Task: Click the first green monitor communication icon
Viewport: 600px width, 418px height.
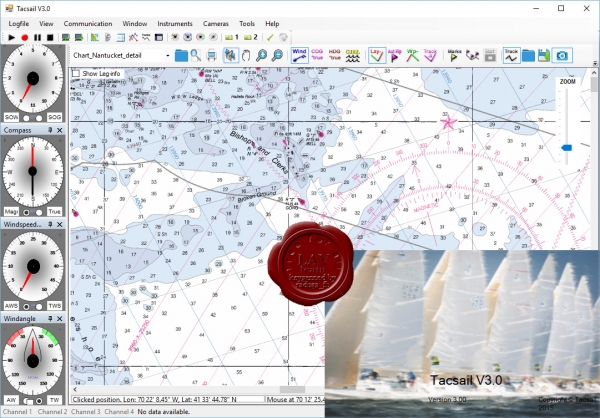Action: 66,38
